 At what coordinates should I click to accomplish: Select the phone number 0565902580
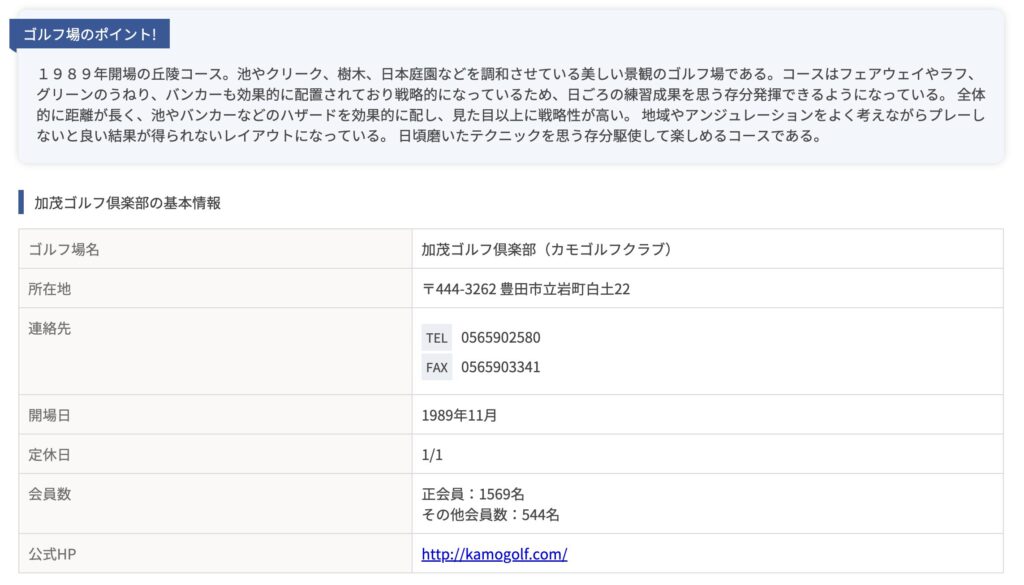click(x=500, y=338)
